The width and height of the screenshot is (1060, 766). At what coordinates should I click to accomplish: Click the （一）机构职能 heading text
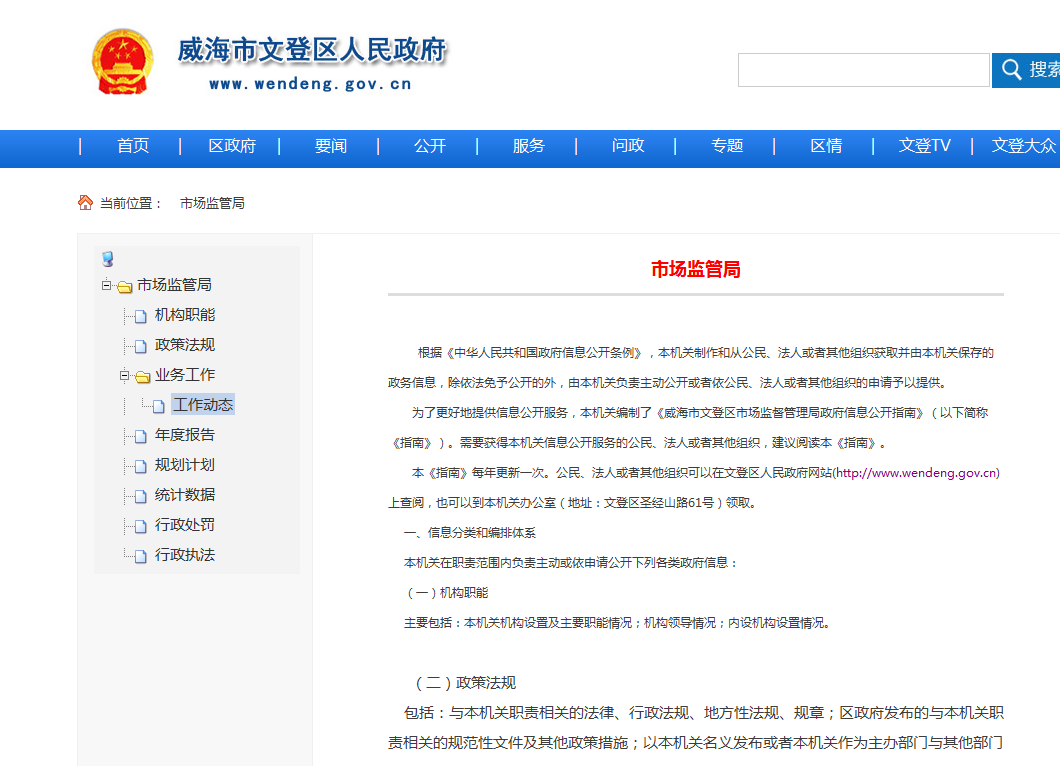coord(446,593)
